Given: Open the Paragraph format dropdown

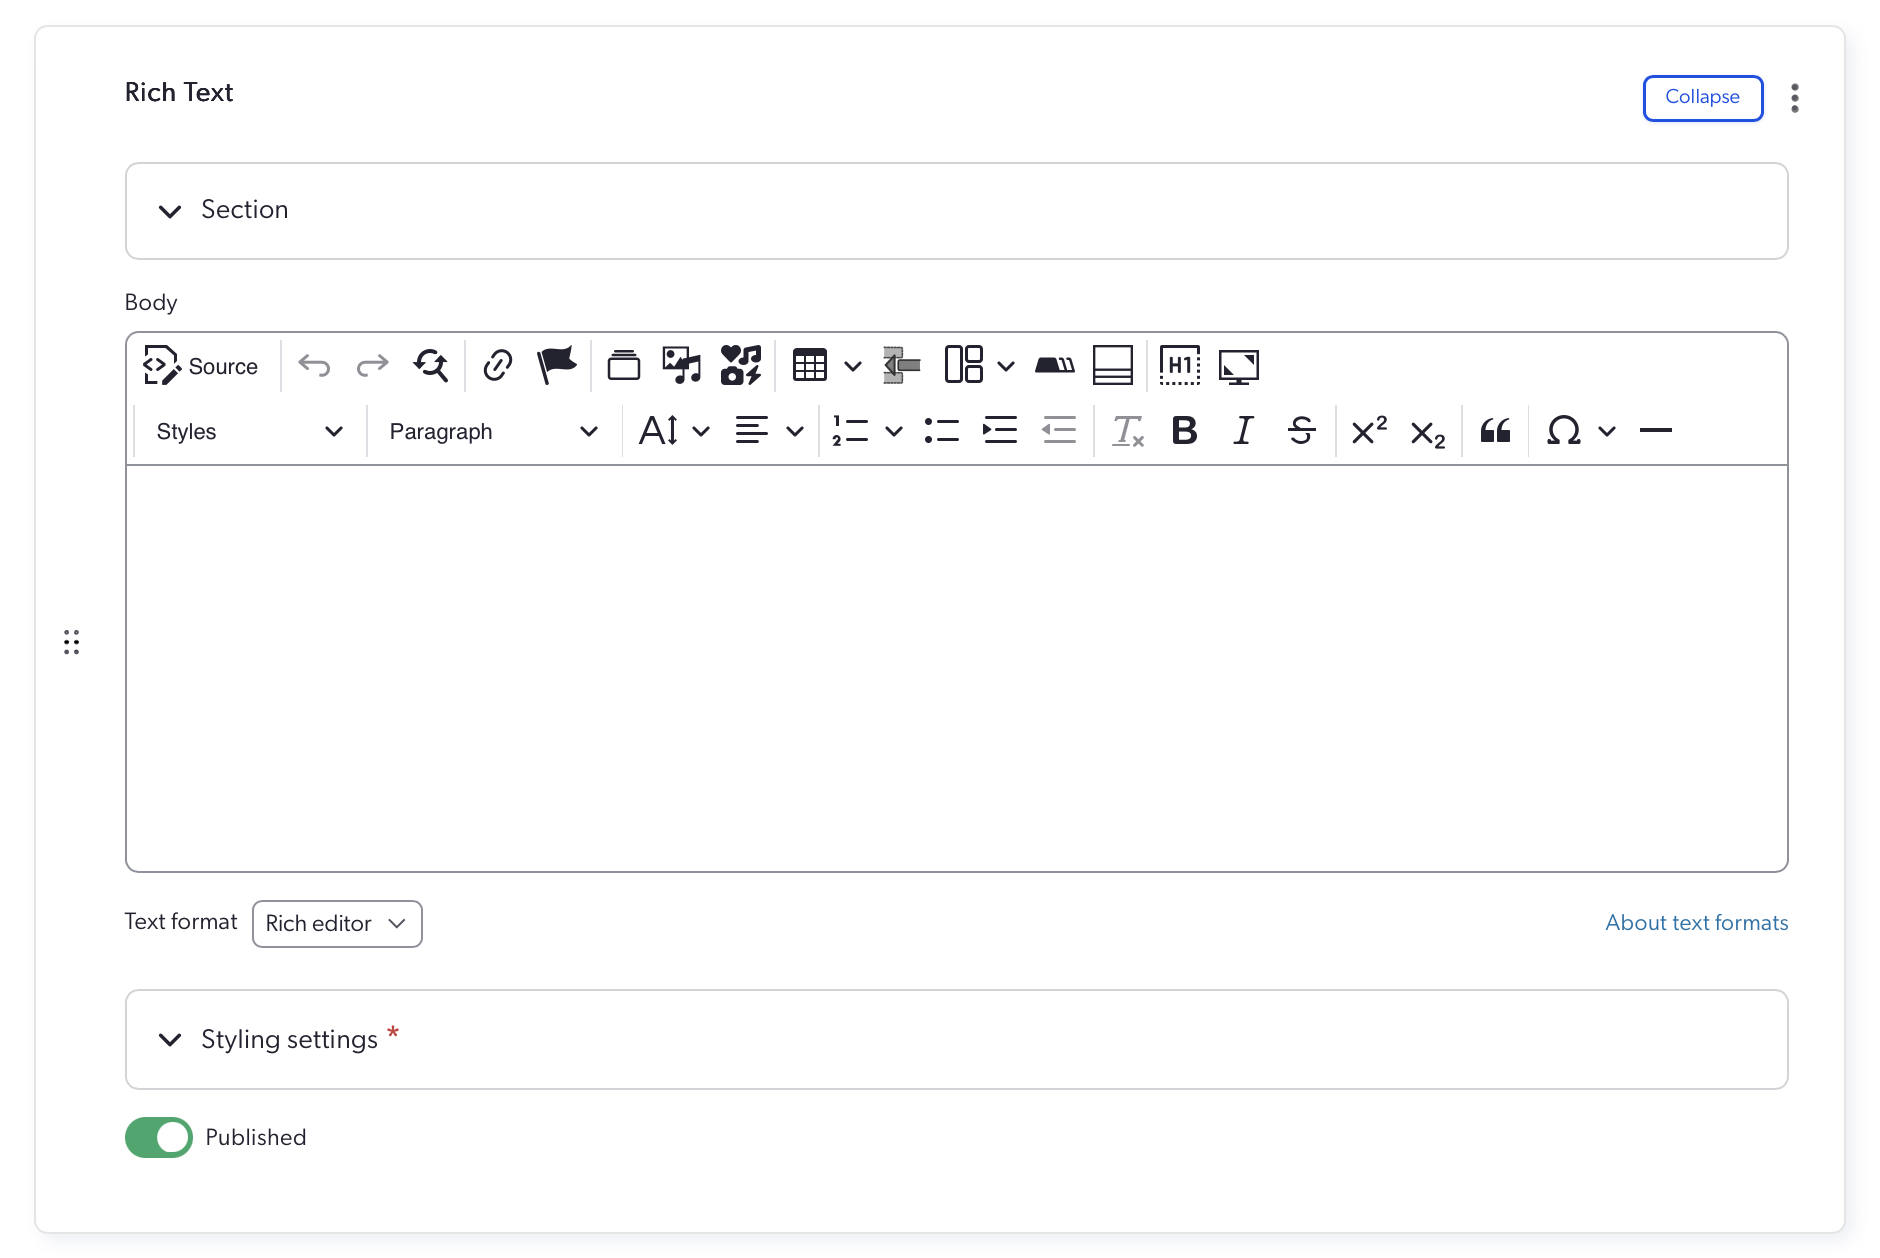Looking at the screenshot, I should [x=494, y=432].
